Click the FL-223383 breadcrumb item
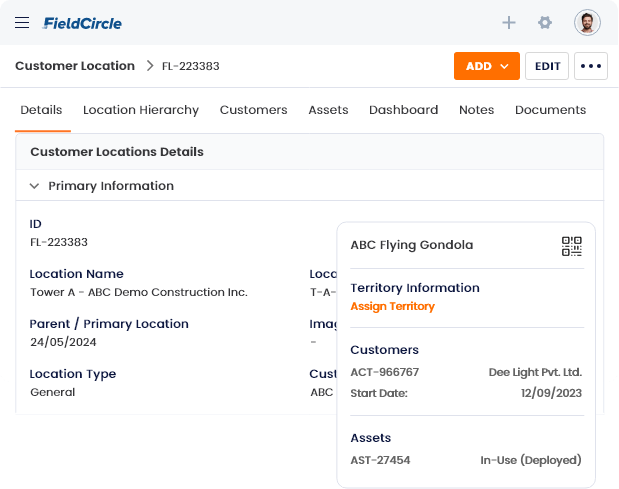The height and width of the screenshot is (489, 619). (x=190, y=66)
